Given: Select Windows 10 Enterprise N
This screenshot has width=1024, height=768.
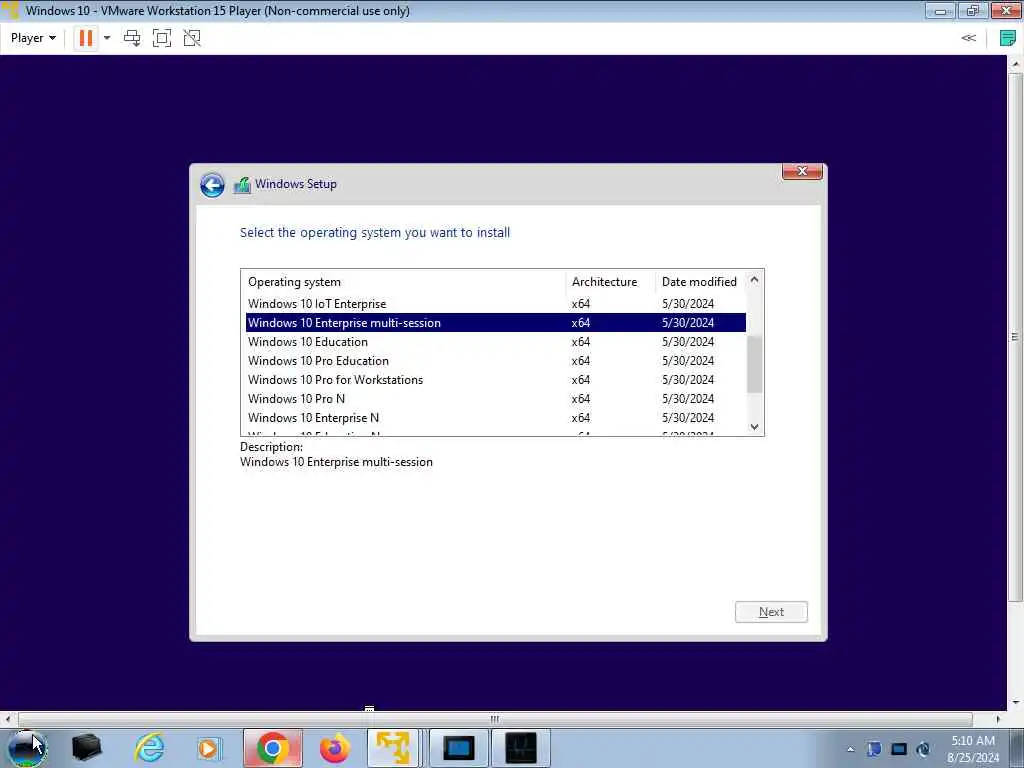Looking at the screenshot, I should (x=496, y=417).
